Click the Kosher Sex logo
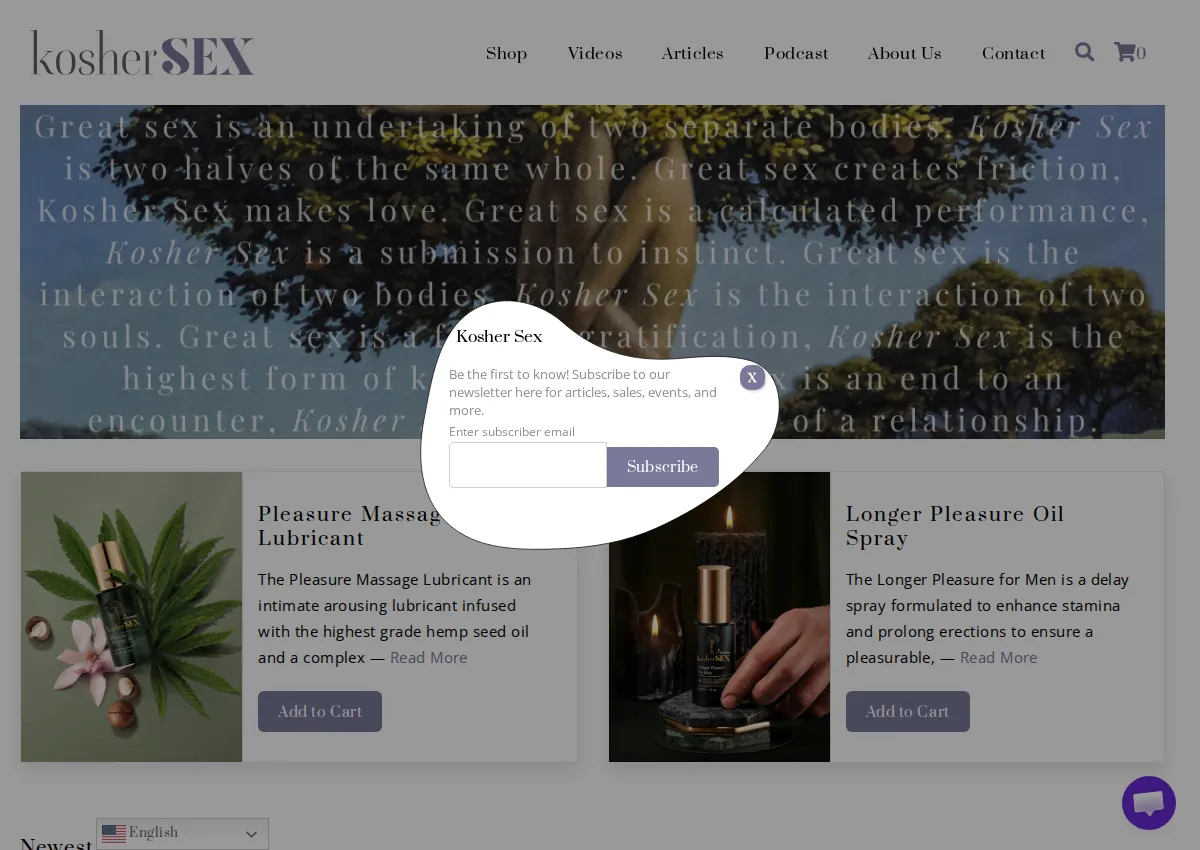The width and height of the screenshot is (1200, 850). (x=142, y=53)
